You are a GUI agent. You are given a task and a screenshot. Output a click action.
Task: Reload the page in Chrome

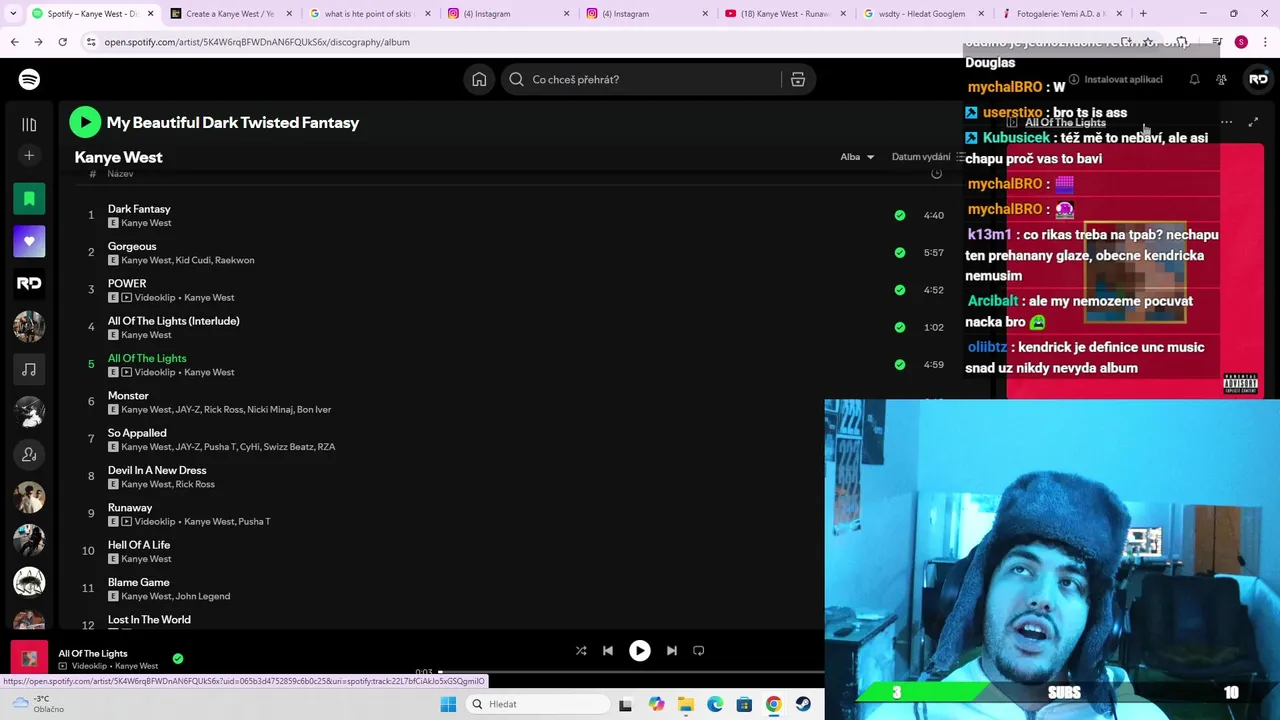point(62,42)
